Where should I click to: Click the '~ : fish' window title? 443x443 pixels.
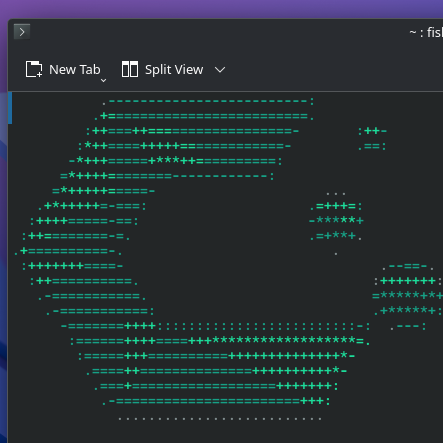[426, 32]
